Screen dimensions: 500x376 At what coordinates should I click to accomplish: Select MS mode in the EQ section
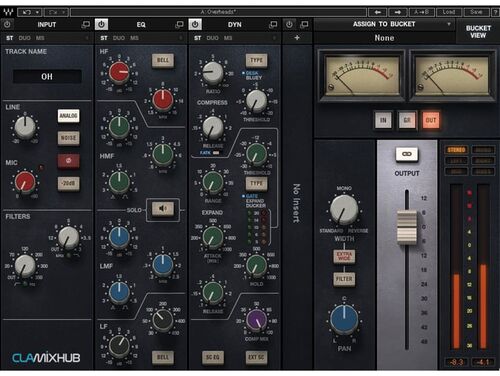[134, 38]
